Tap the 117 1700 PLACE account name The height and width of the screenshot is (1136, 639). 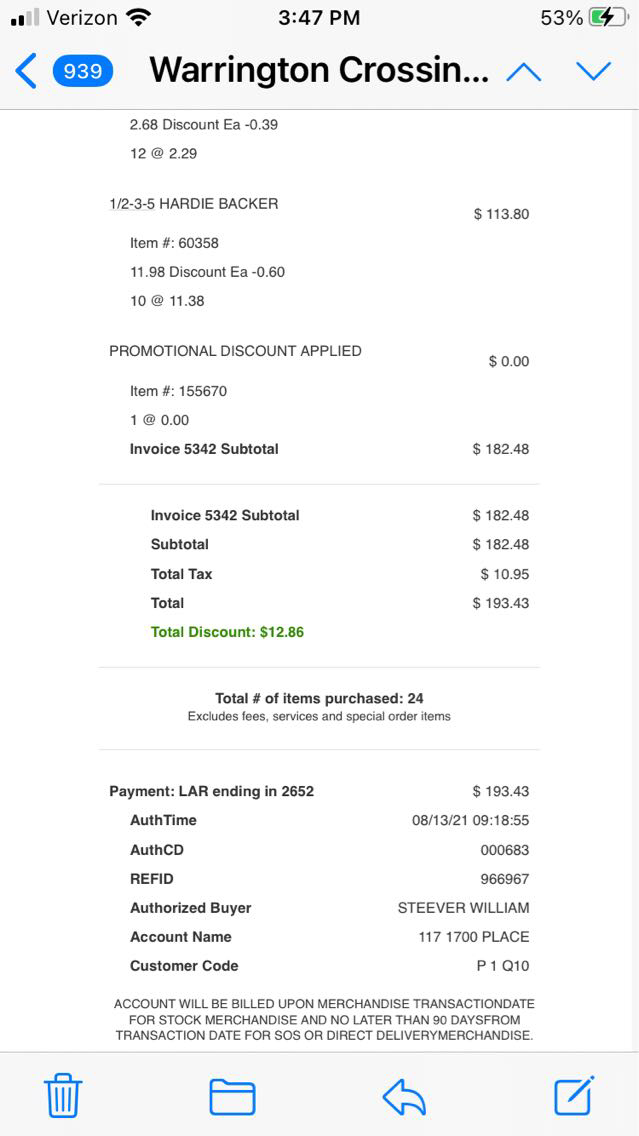tap(473, 937)
